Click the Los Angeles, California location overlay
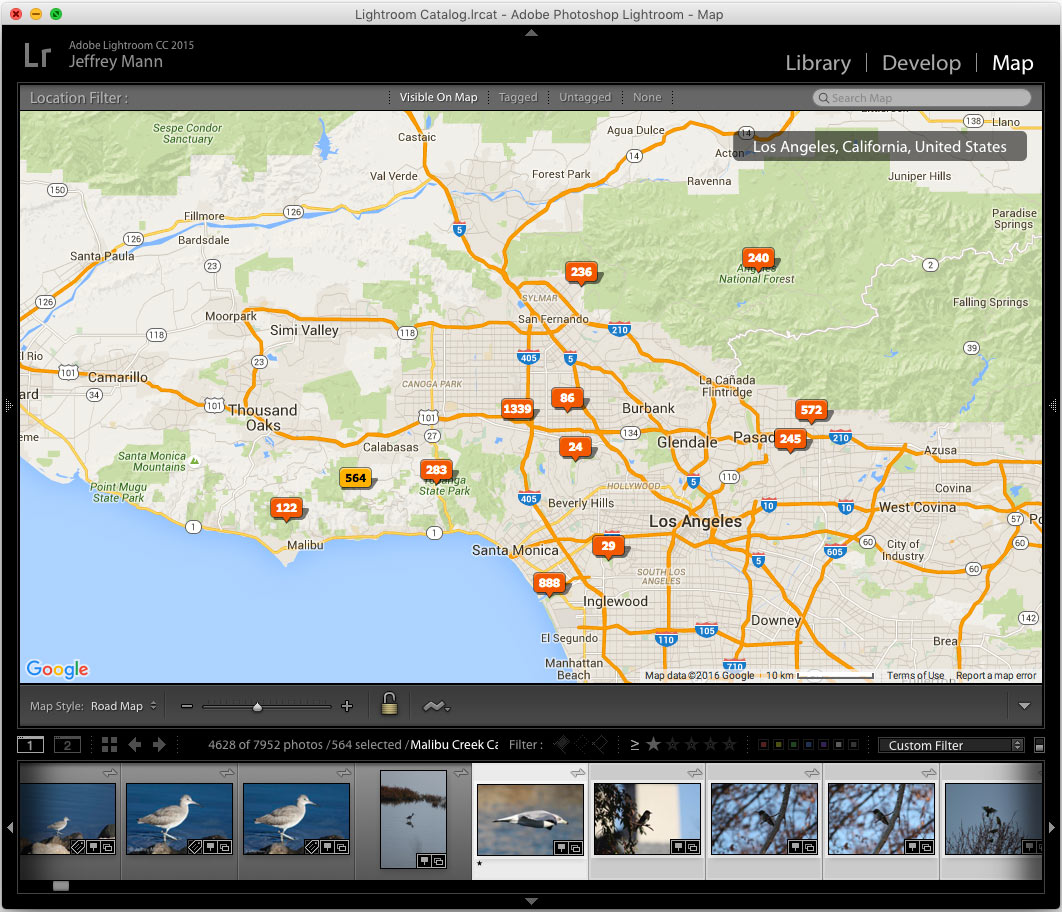 [880, 146]
